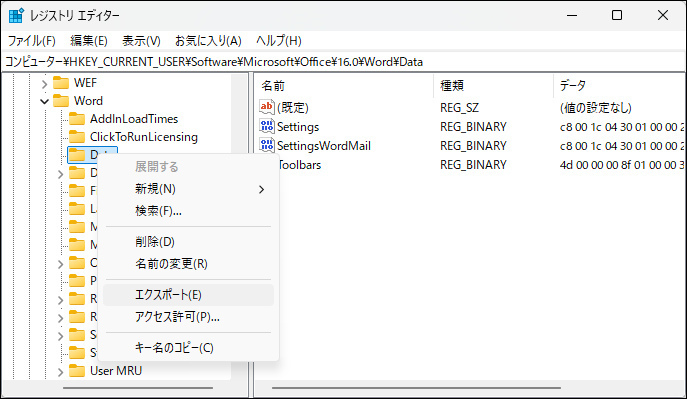Screen dimensions: 687x399
Task: Choose アクセス許可(P)... in context menu
Action: (188, 317)
